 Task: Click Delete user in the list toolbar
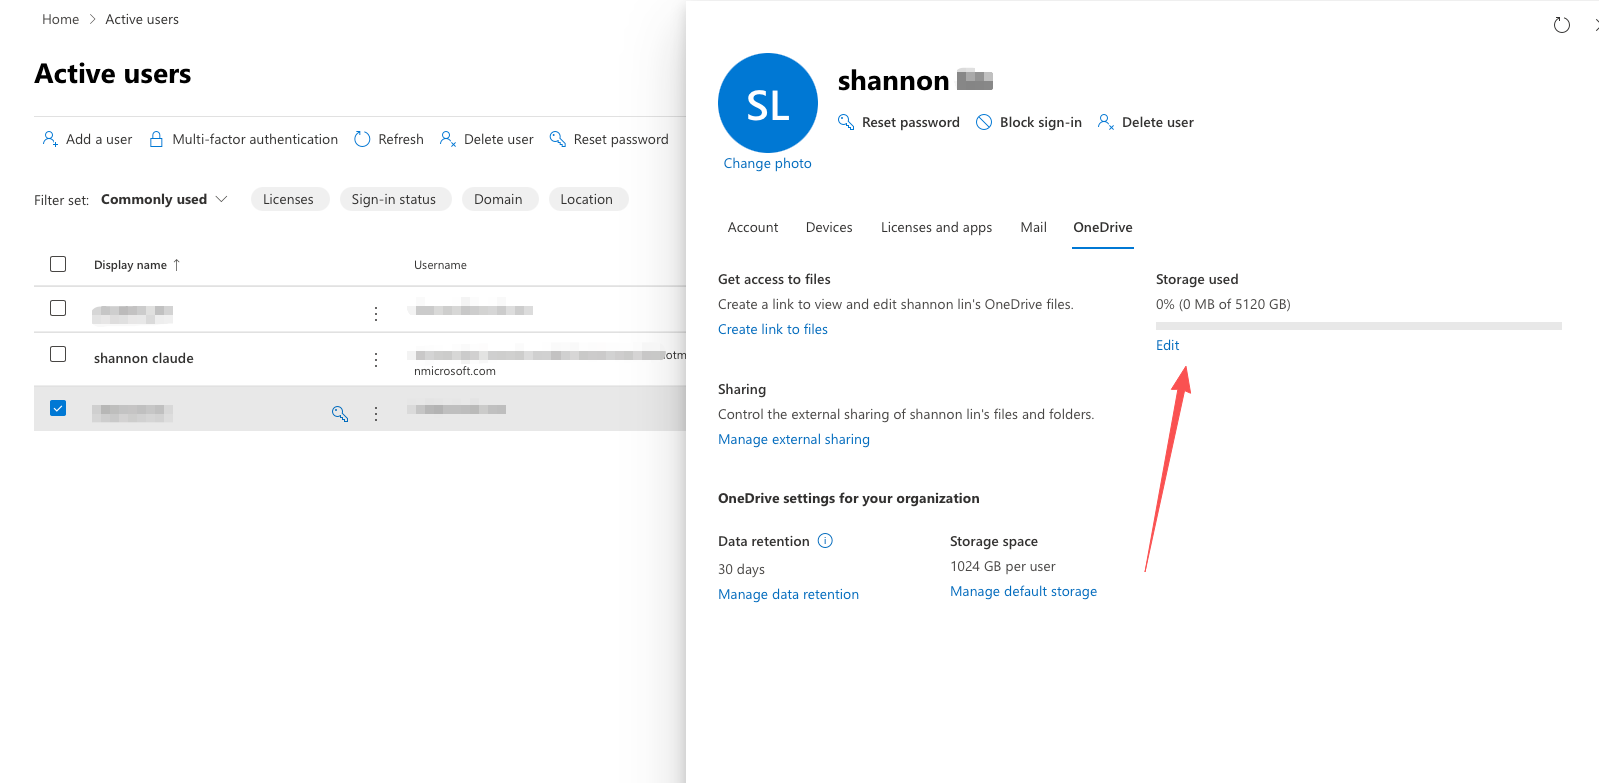coord(487,139)
